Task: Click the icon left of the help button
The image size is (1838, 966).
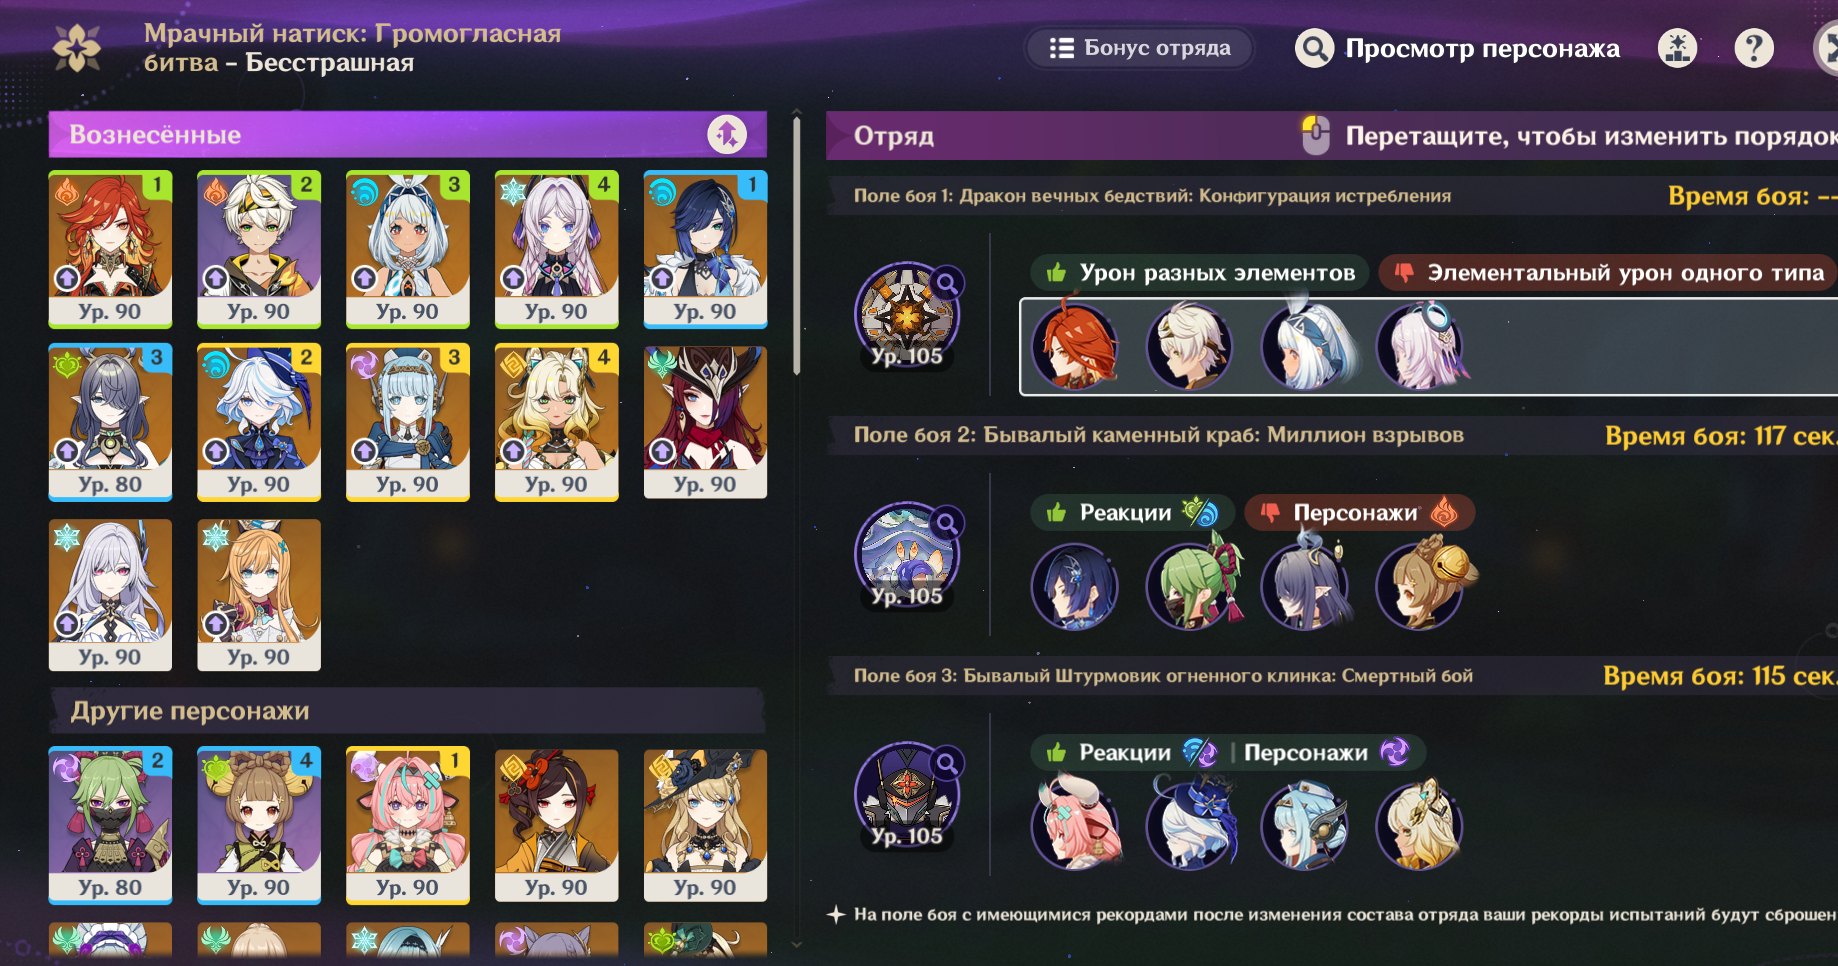Action: pyautogui.click(x=1678, y=48)
